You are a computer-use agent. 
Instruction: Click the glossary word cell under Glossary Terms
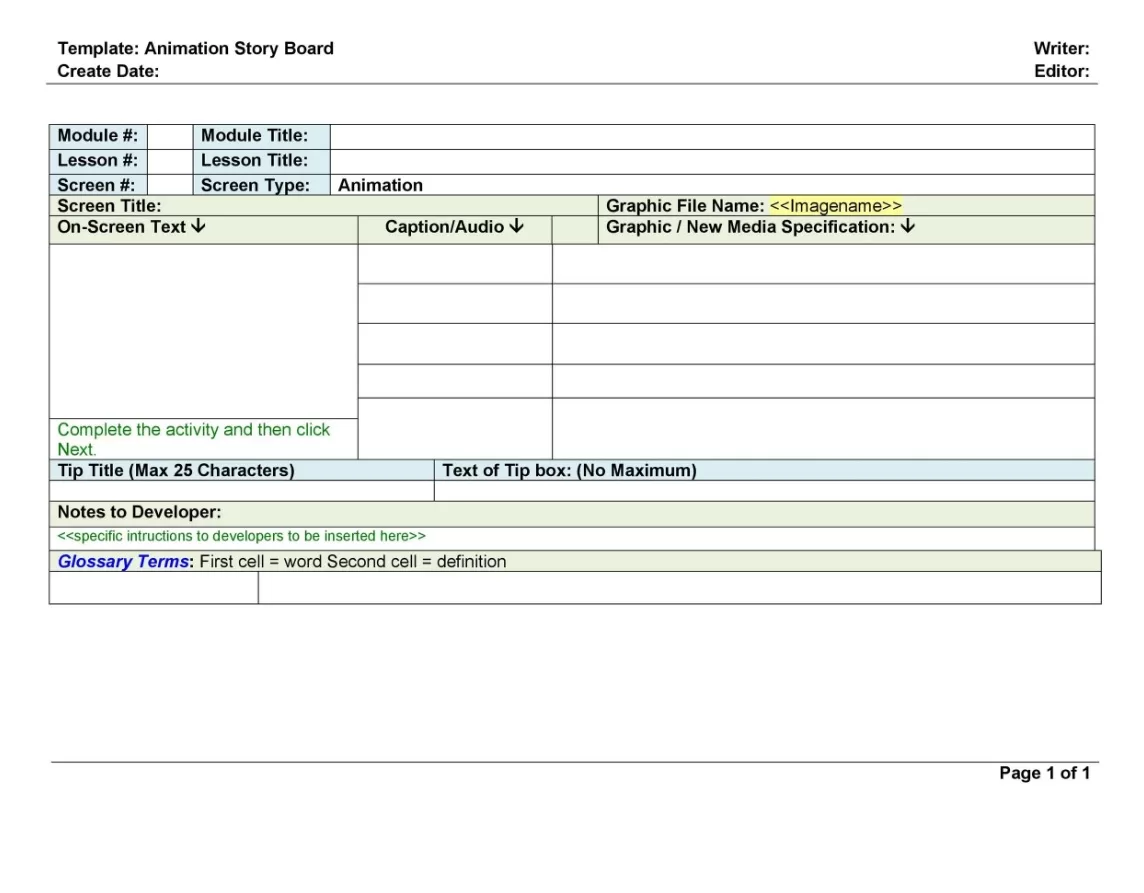[x=153, y=588]
